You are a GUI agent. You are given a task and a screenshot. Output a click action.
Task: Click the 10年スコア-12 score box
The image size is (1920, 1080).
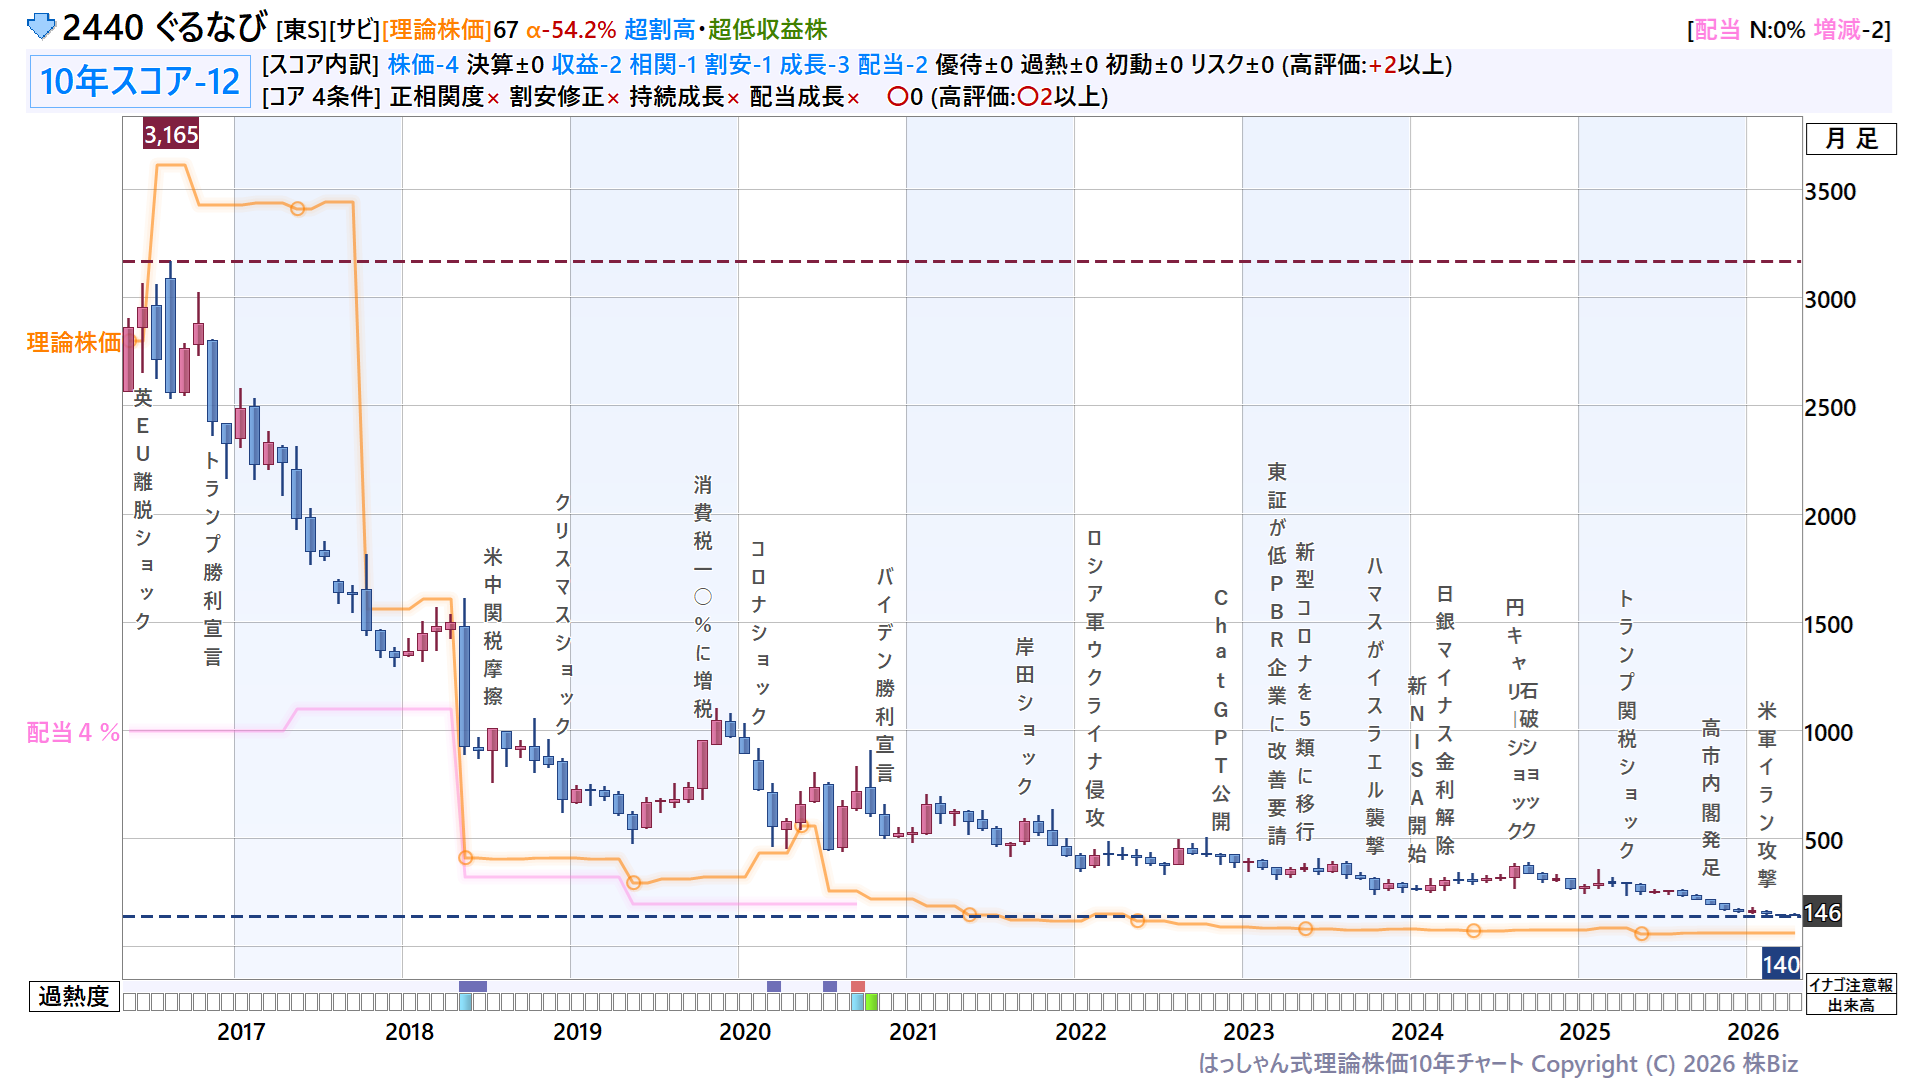140,81
